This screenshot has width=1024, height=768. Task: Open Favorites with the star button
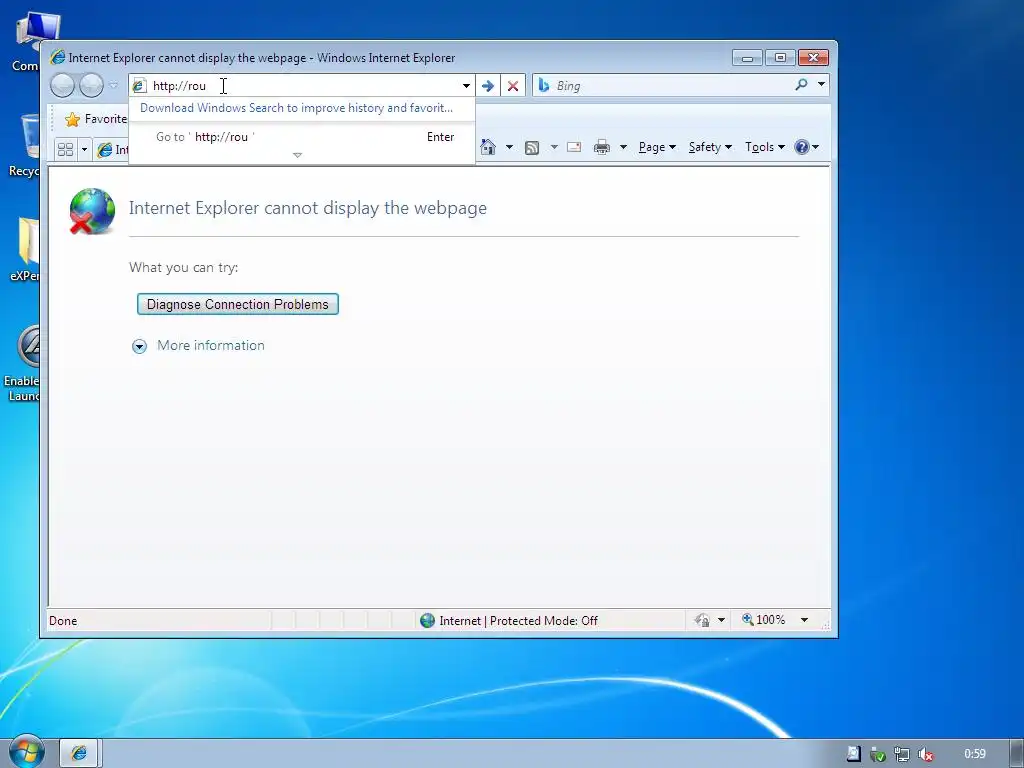click(96, 119)
